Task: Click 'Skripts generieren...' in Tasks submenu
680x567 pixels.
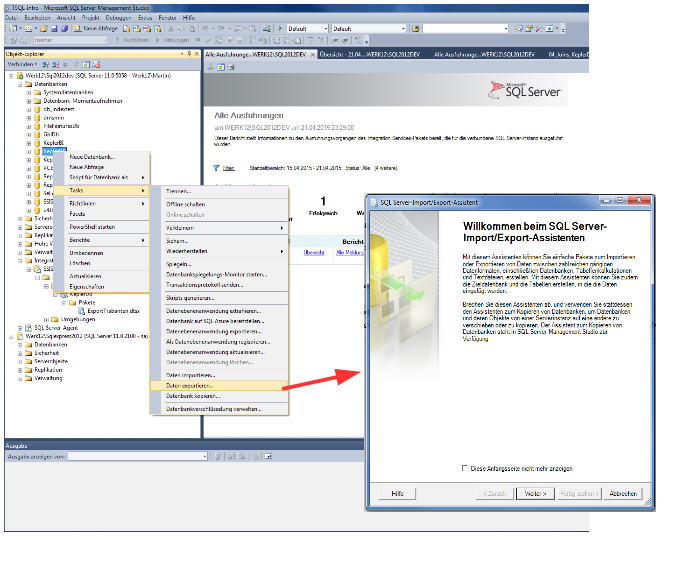Action: (219, 298)
